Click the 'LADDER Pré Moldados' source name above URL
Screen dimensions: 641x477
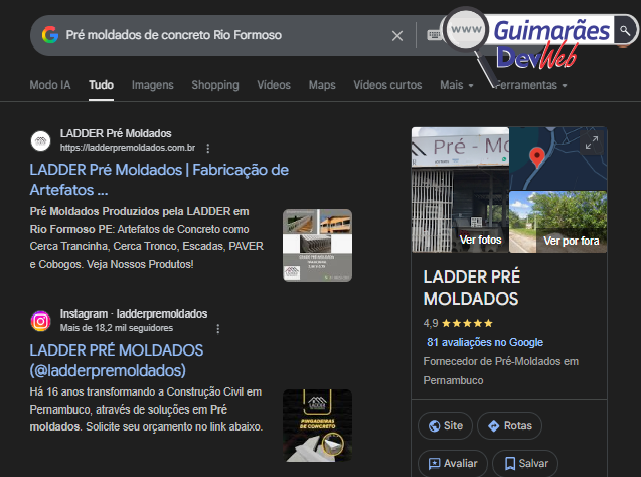tap(115, 133)
